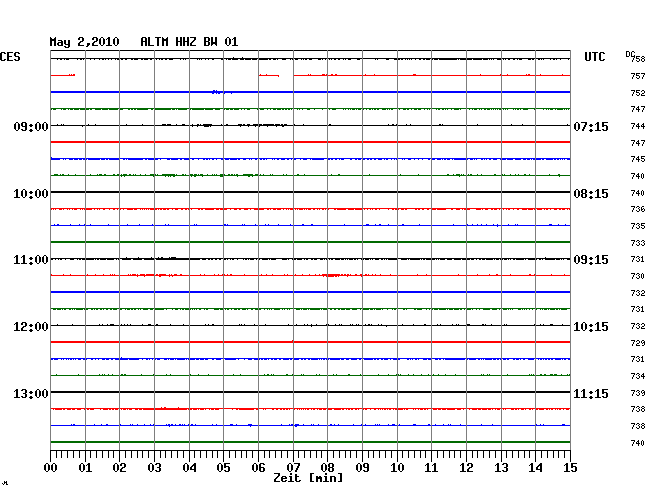Click the DC column header label
The image size is (650, 494).
[630, 54]
